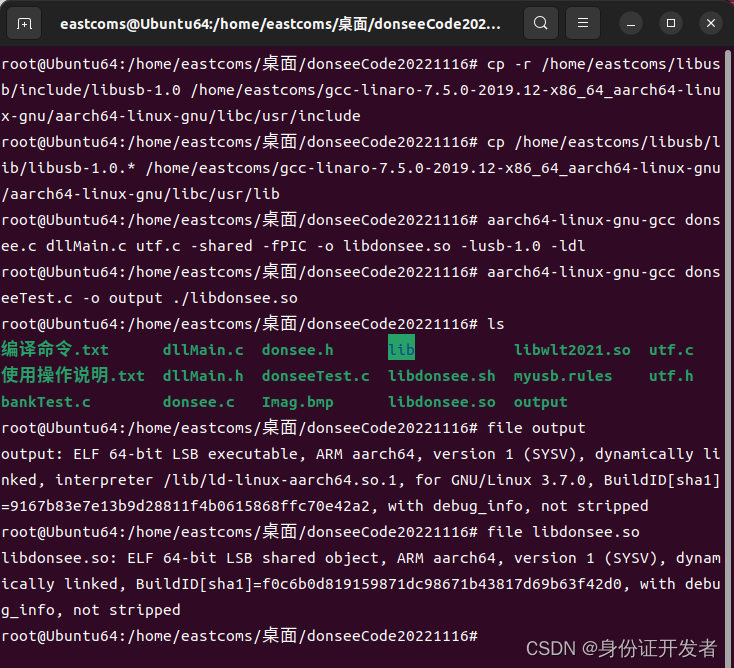Click the '-shared -fPIC' compiler flags text

click(248, 246)
